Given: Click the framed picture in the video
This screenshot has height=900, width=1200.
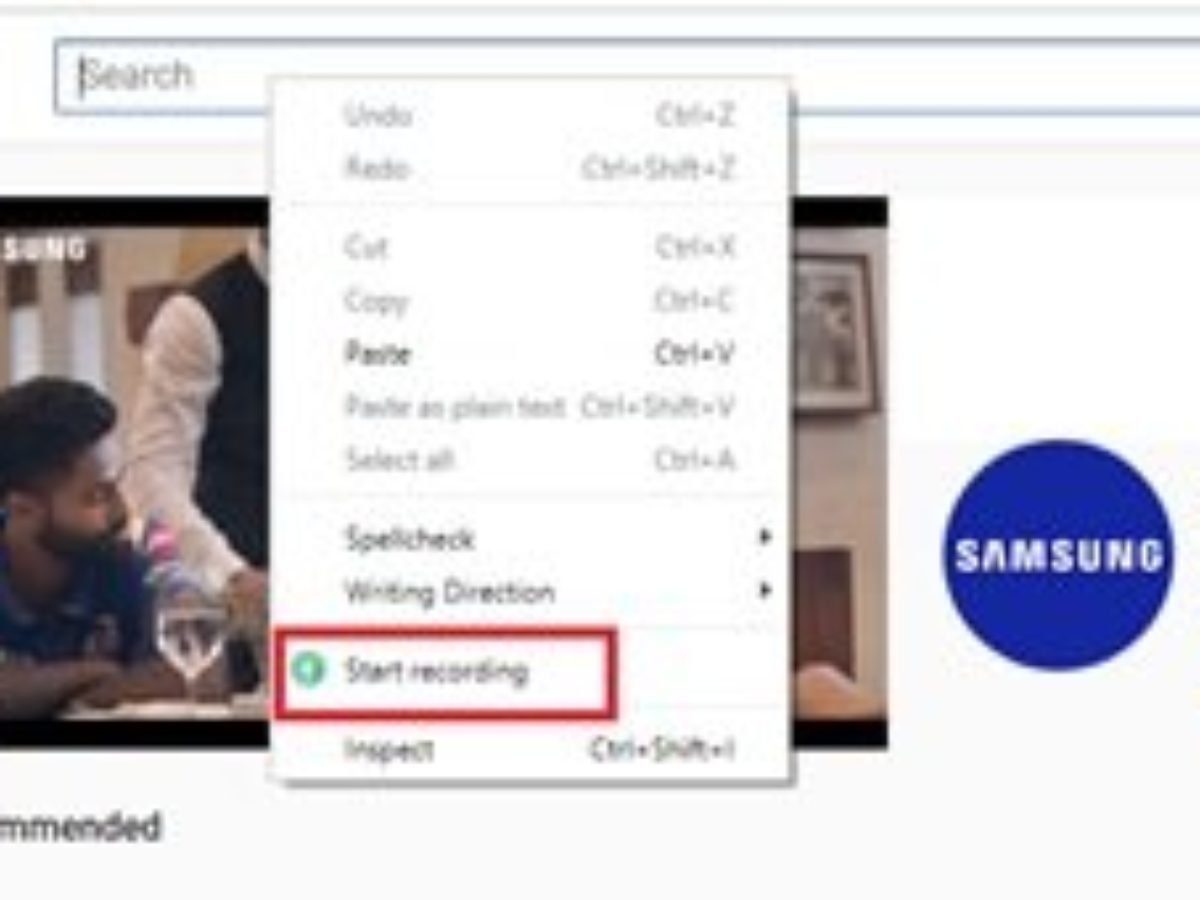Looking at the screenshot, I should coord(833,333).
